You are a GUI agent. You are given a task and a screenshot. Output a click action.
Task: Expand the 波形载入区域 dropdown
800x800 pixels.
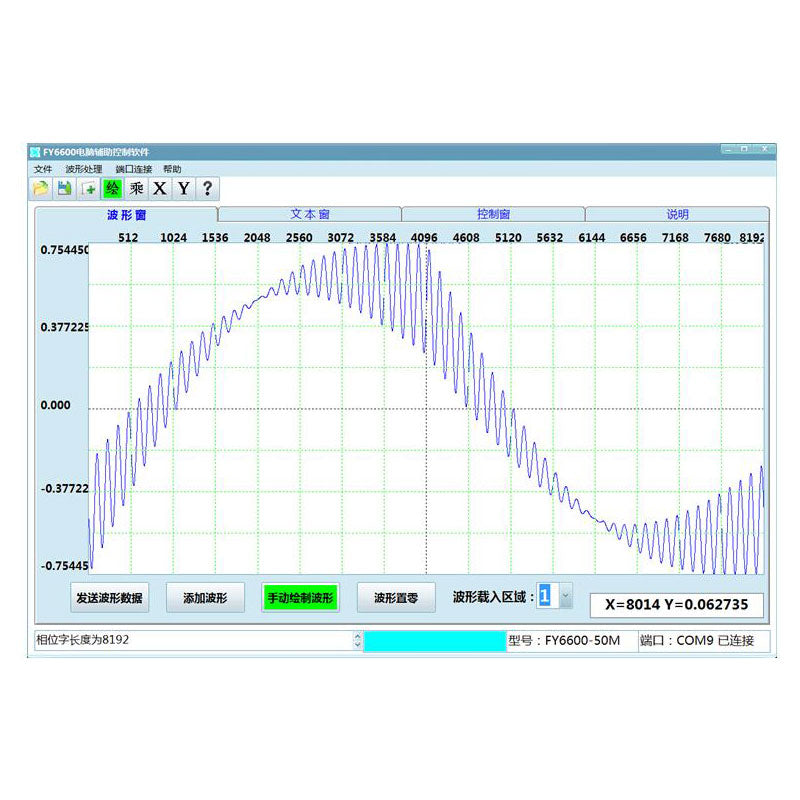tap(565, 597)
